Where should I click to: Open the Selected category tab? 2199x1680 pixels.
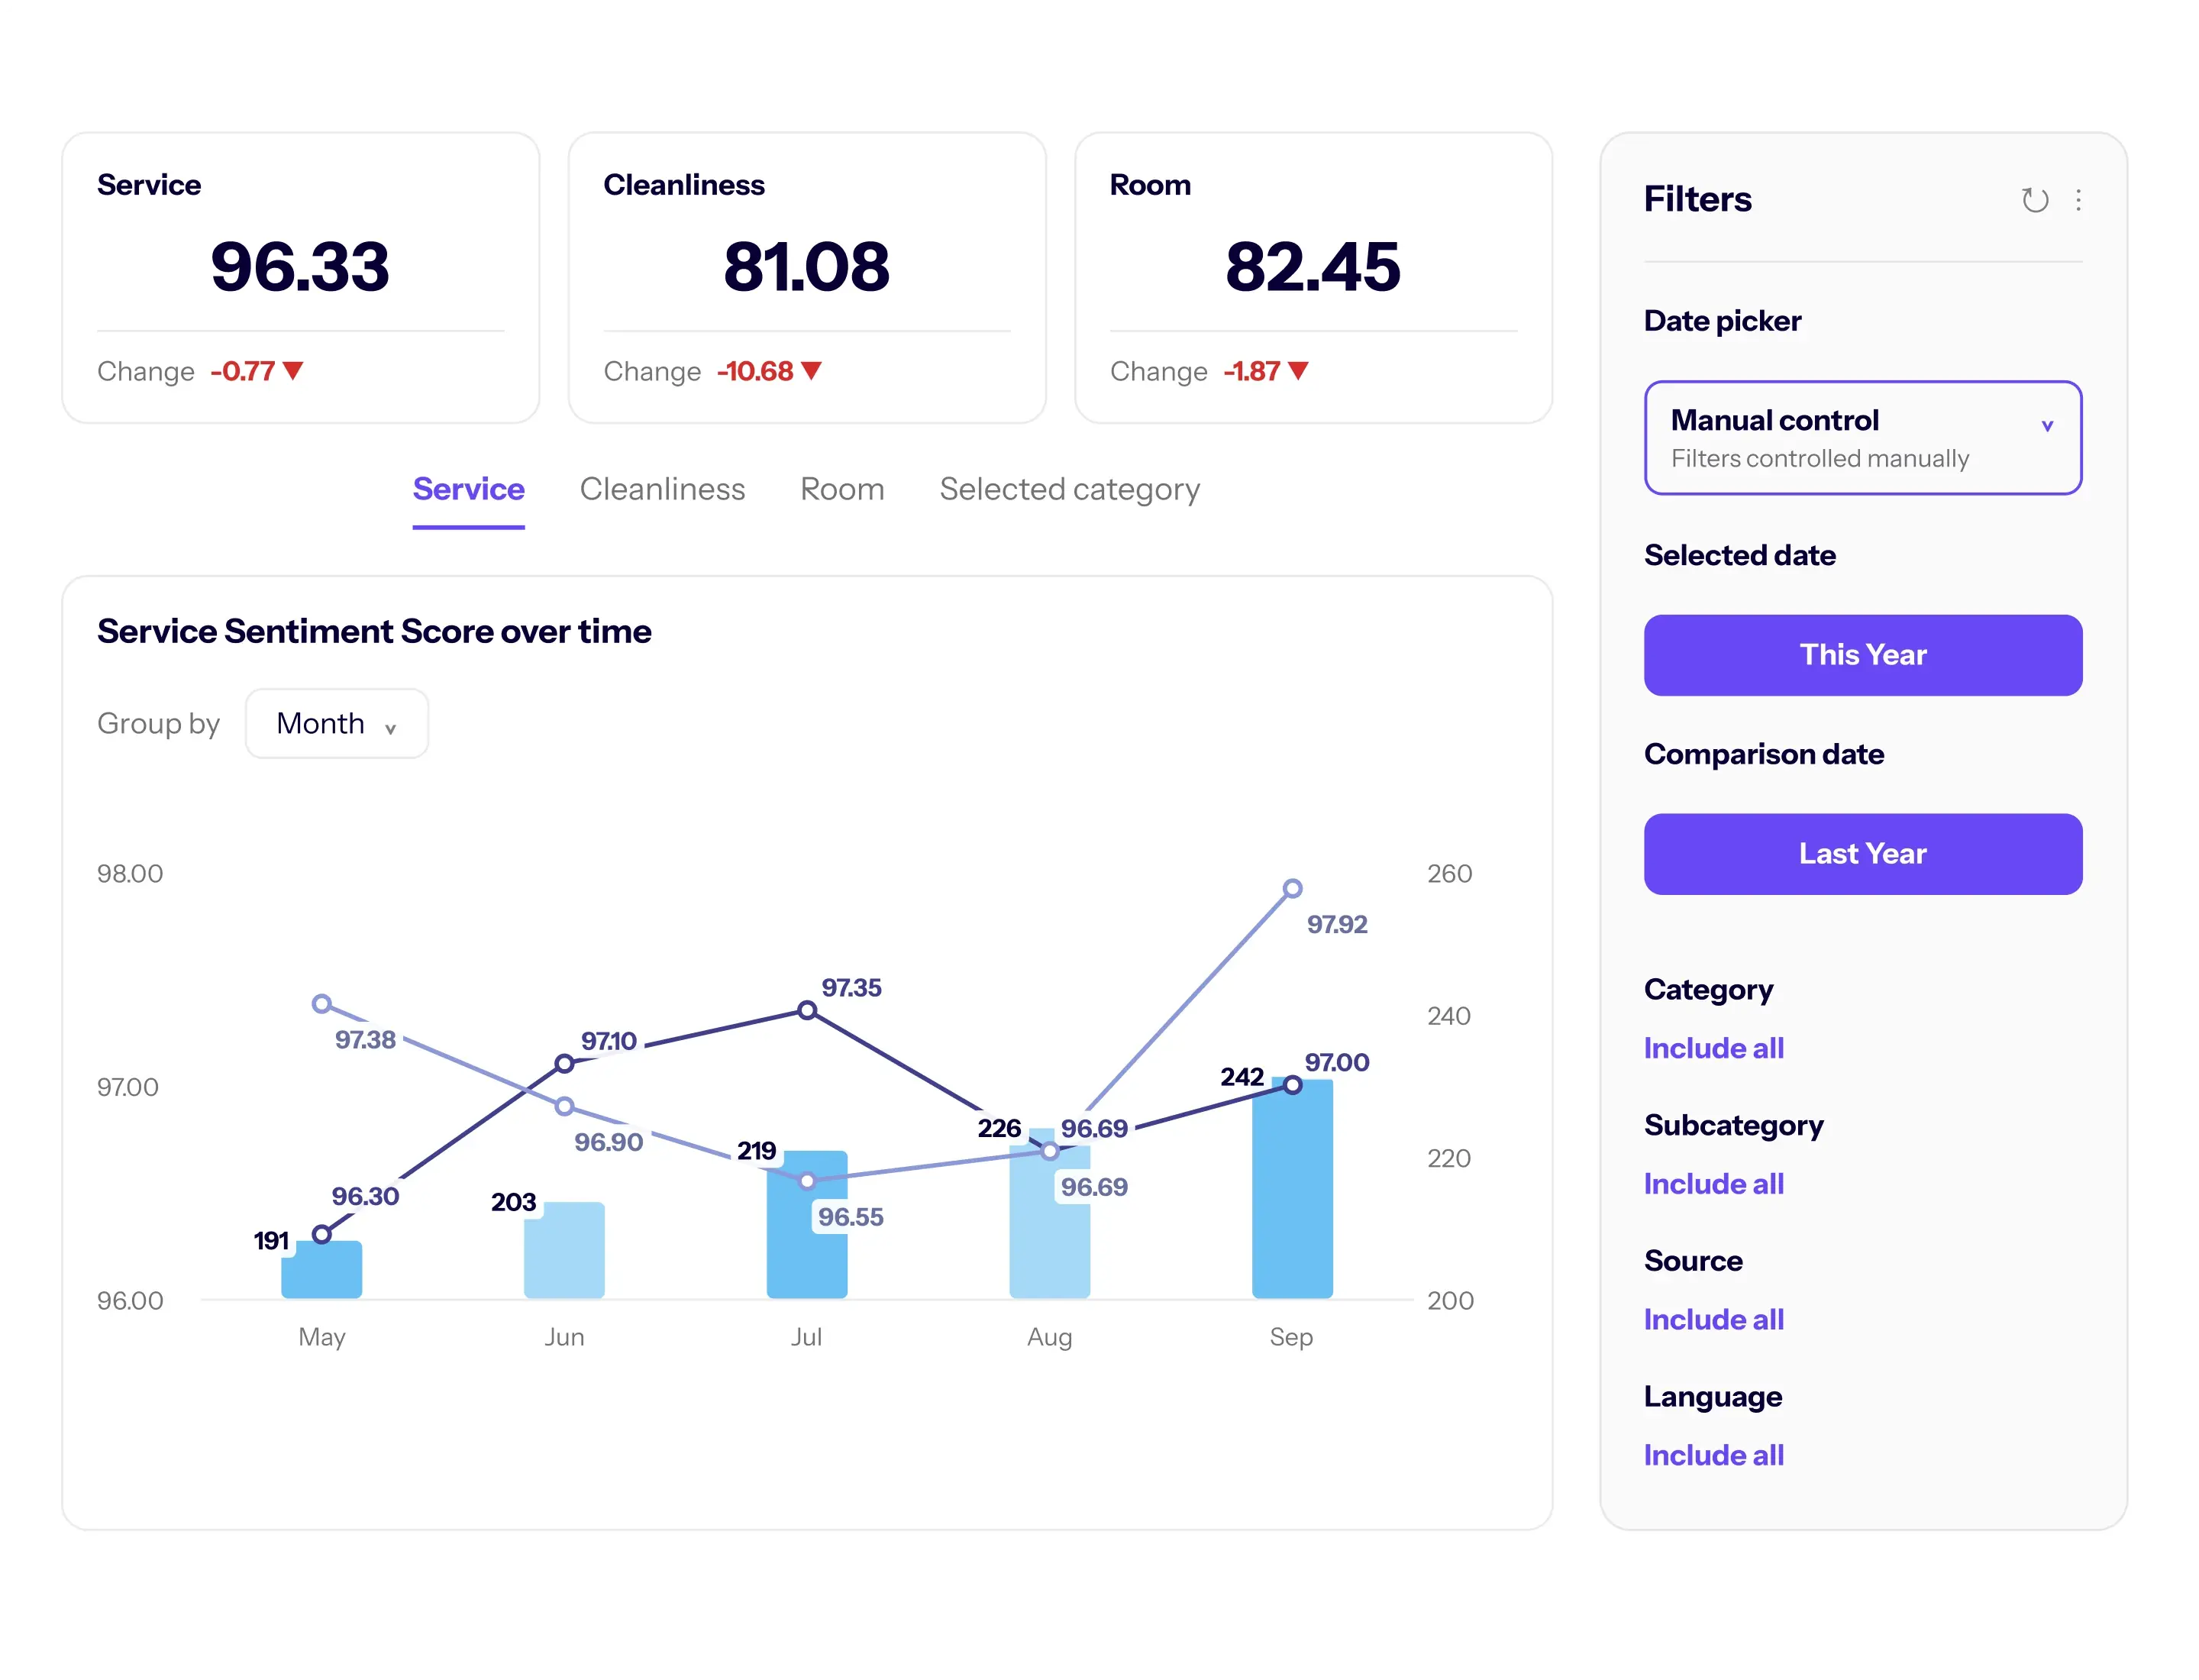tap(1069, 490)
